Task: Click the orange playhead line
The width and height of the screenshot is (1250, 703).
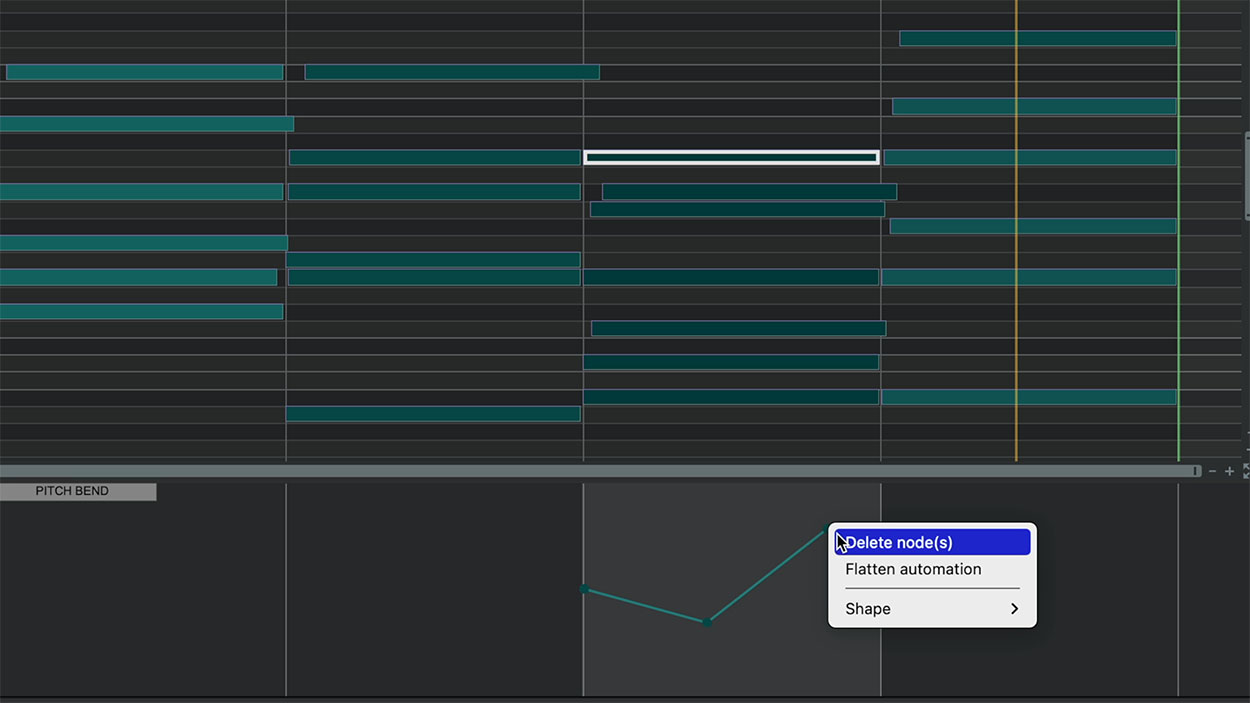Action: [x=1016, y=300]
